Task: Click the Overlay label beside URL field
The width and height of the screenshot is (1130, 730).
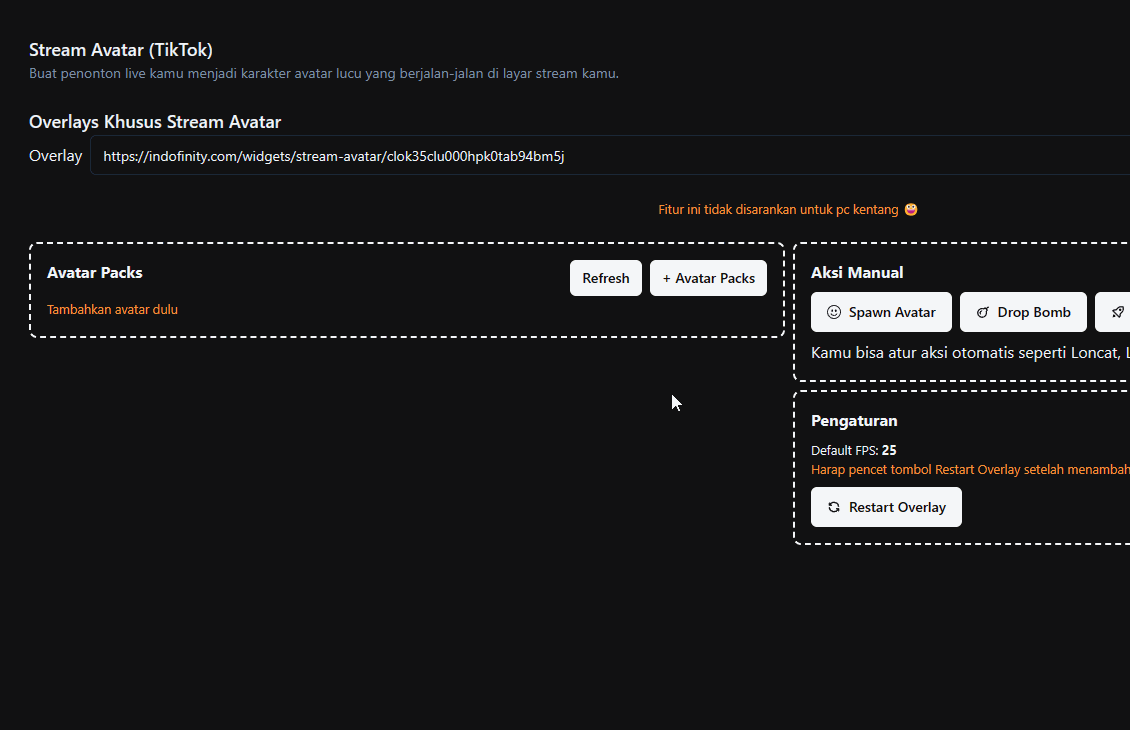Action: coord(55,156)
